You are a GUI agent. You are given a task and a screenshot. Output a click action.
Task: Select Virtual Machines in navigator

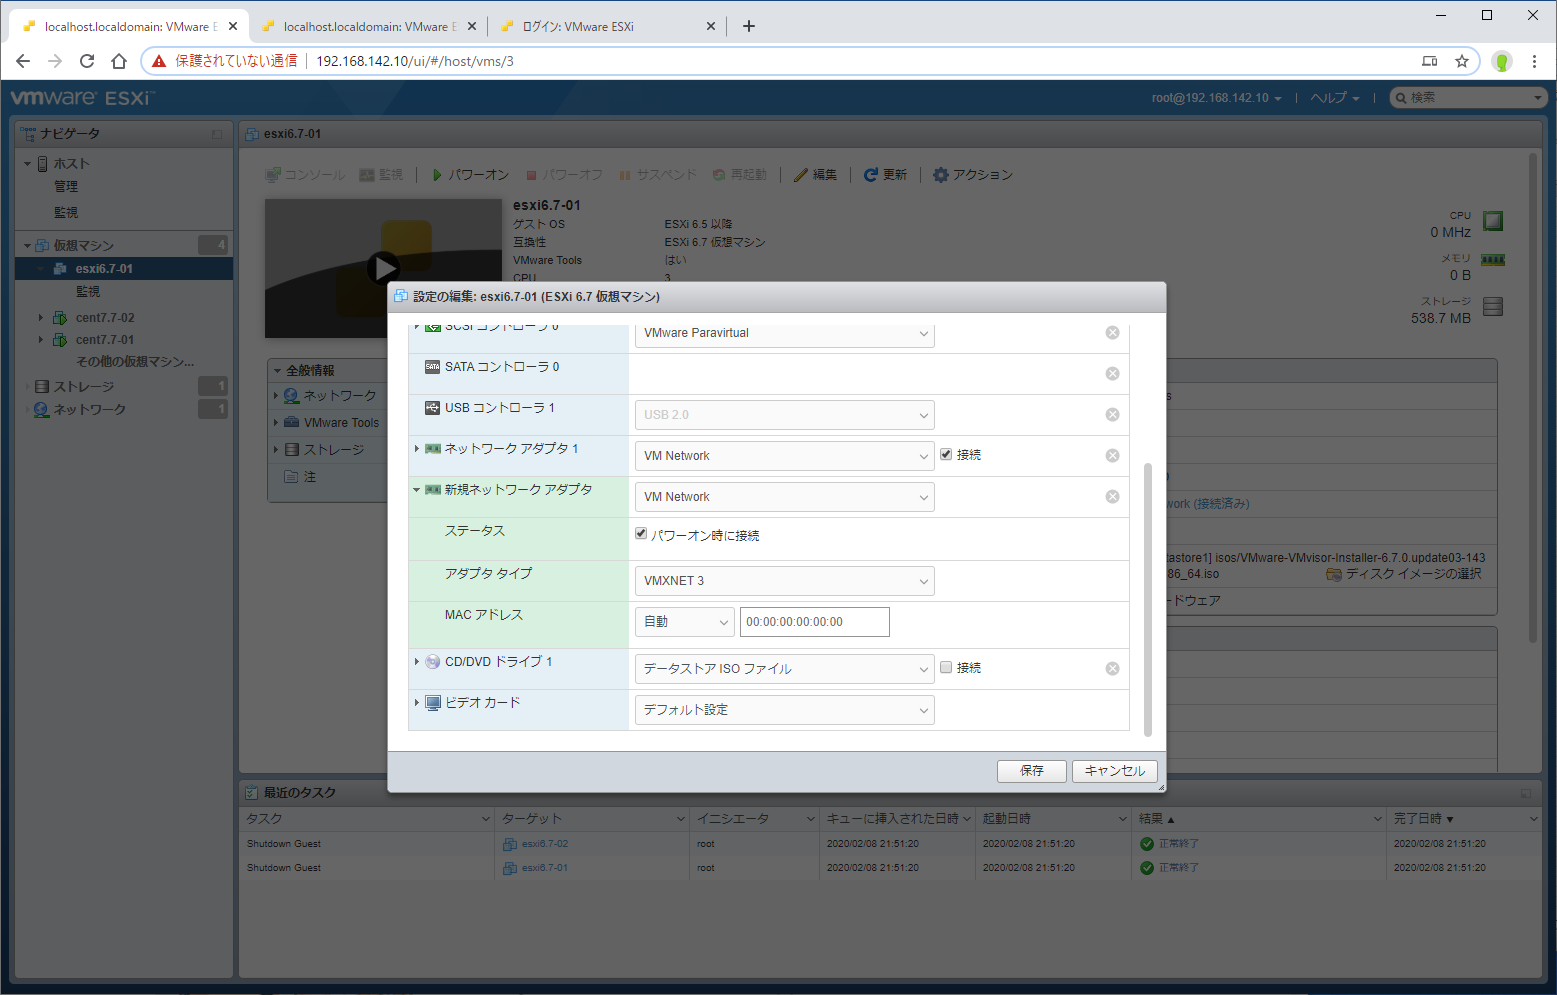point(84,245)
